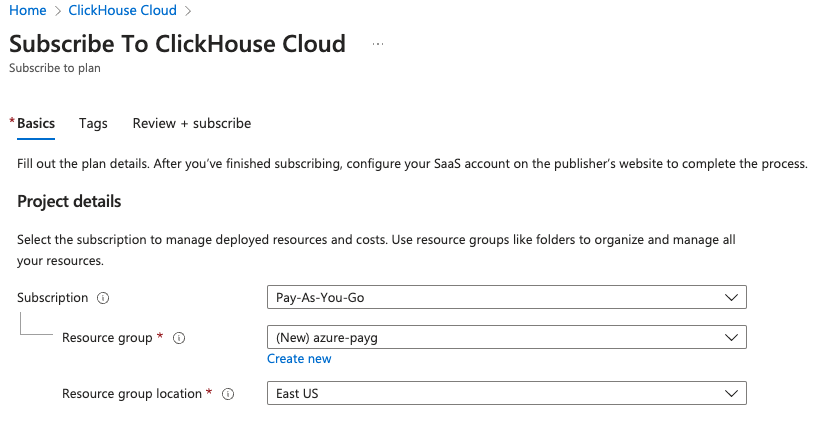Click the chevron arrow in the East US field

coord(732,394)
